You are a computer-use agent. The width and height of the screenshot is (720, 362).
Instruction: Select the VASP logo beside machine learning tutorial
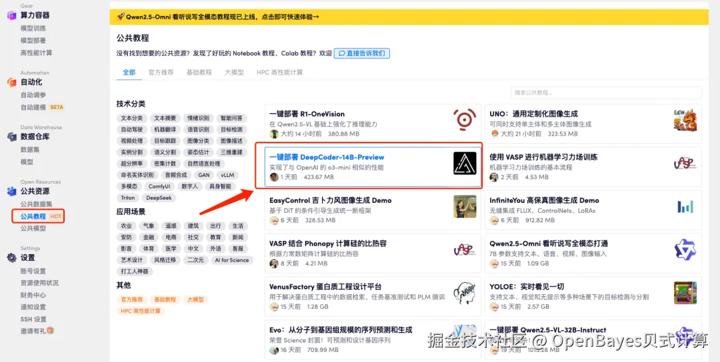tap(685, 164)
